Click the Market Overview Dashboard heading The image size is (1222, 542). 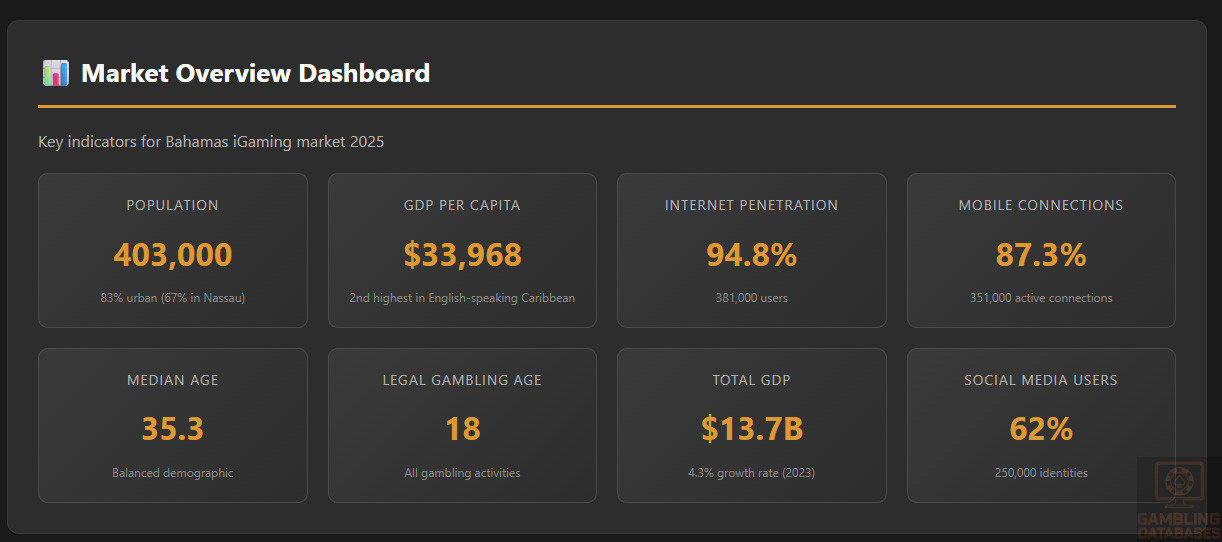point(255,73)
